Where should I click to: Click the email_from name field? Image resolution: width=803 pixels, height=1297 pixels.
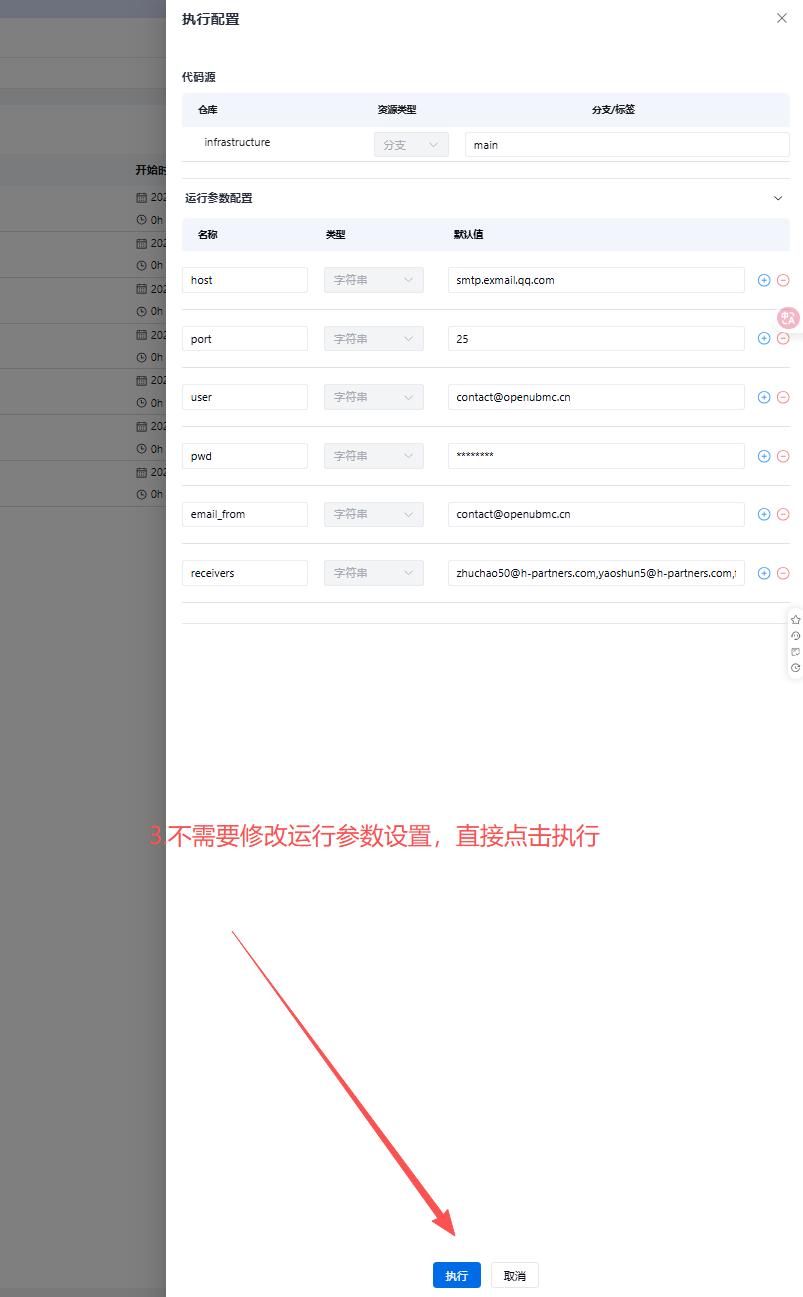coord(245,514)
